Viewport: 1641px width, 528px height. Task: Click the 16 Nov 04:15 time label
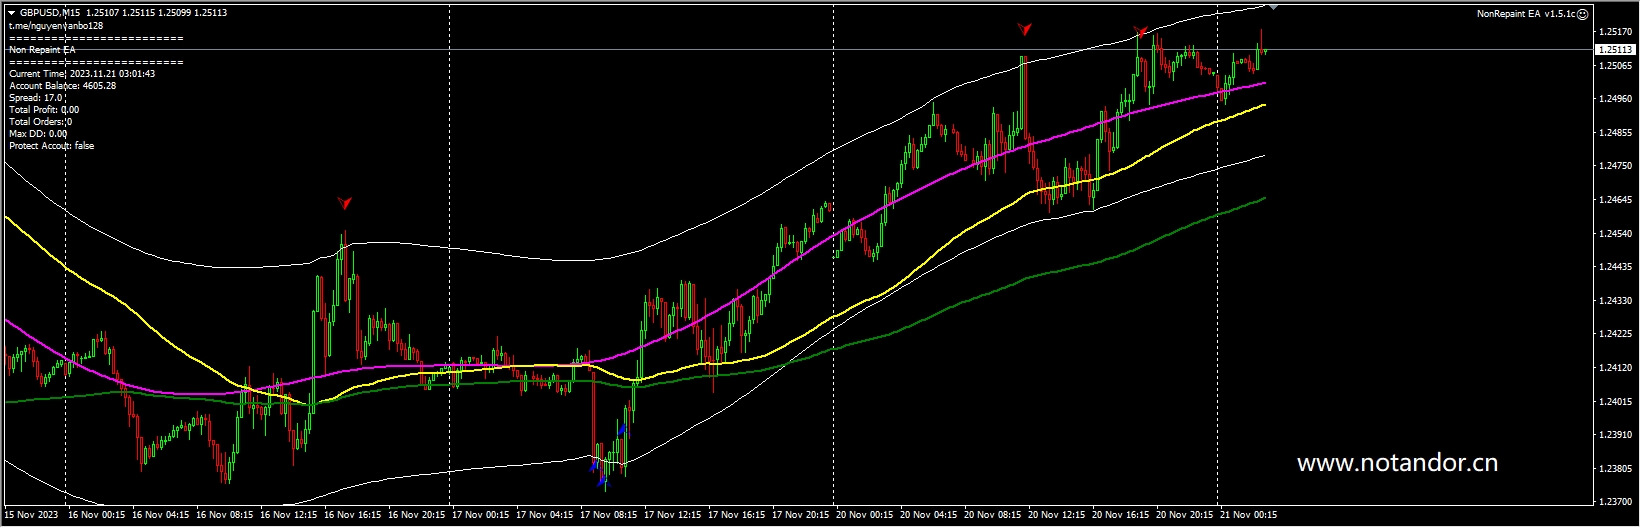click(x=161, y=515)
